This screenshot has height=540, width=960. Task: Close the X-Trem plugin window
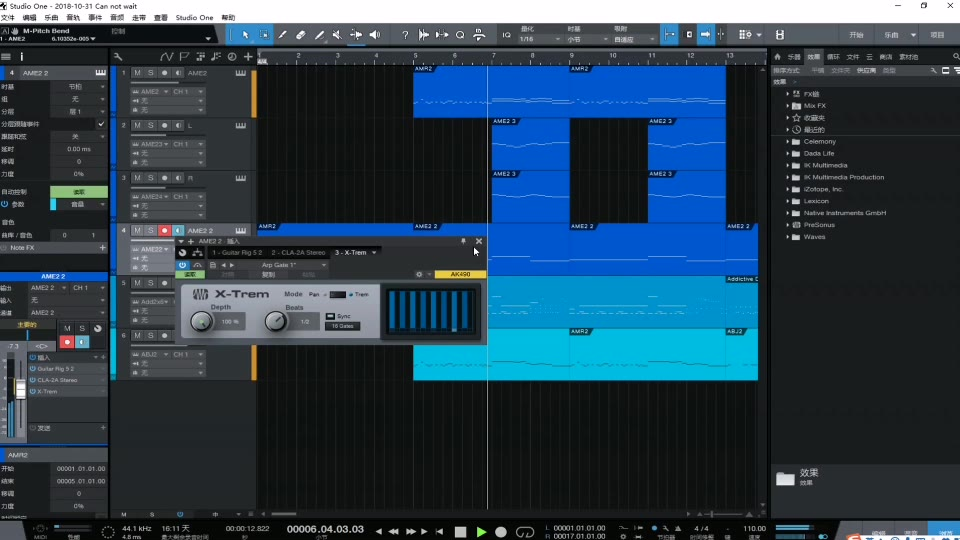pos(479,241)
